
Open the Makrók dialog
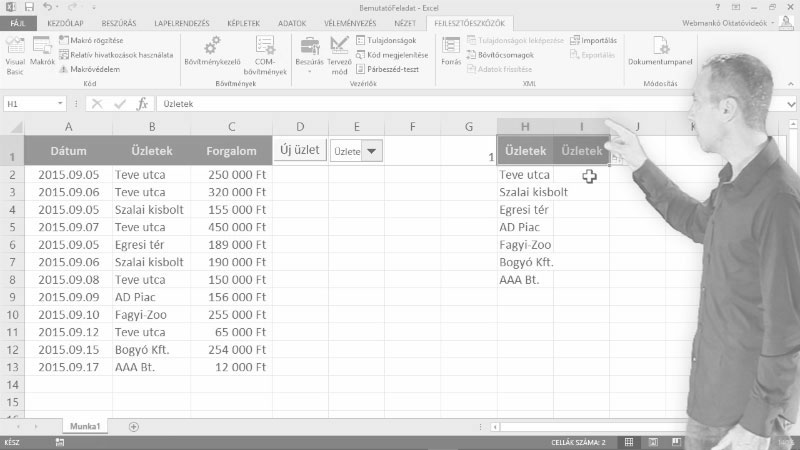[x=42, y=51]
